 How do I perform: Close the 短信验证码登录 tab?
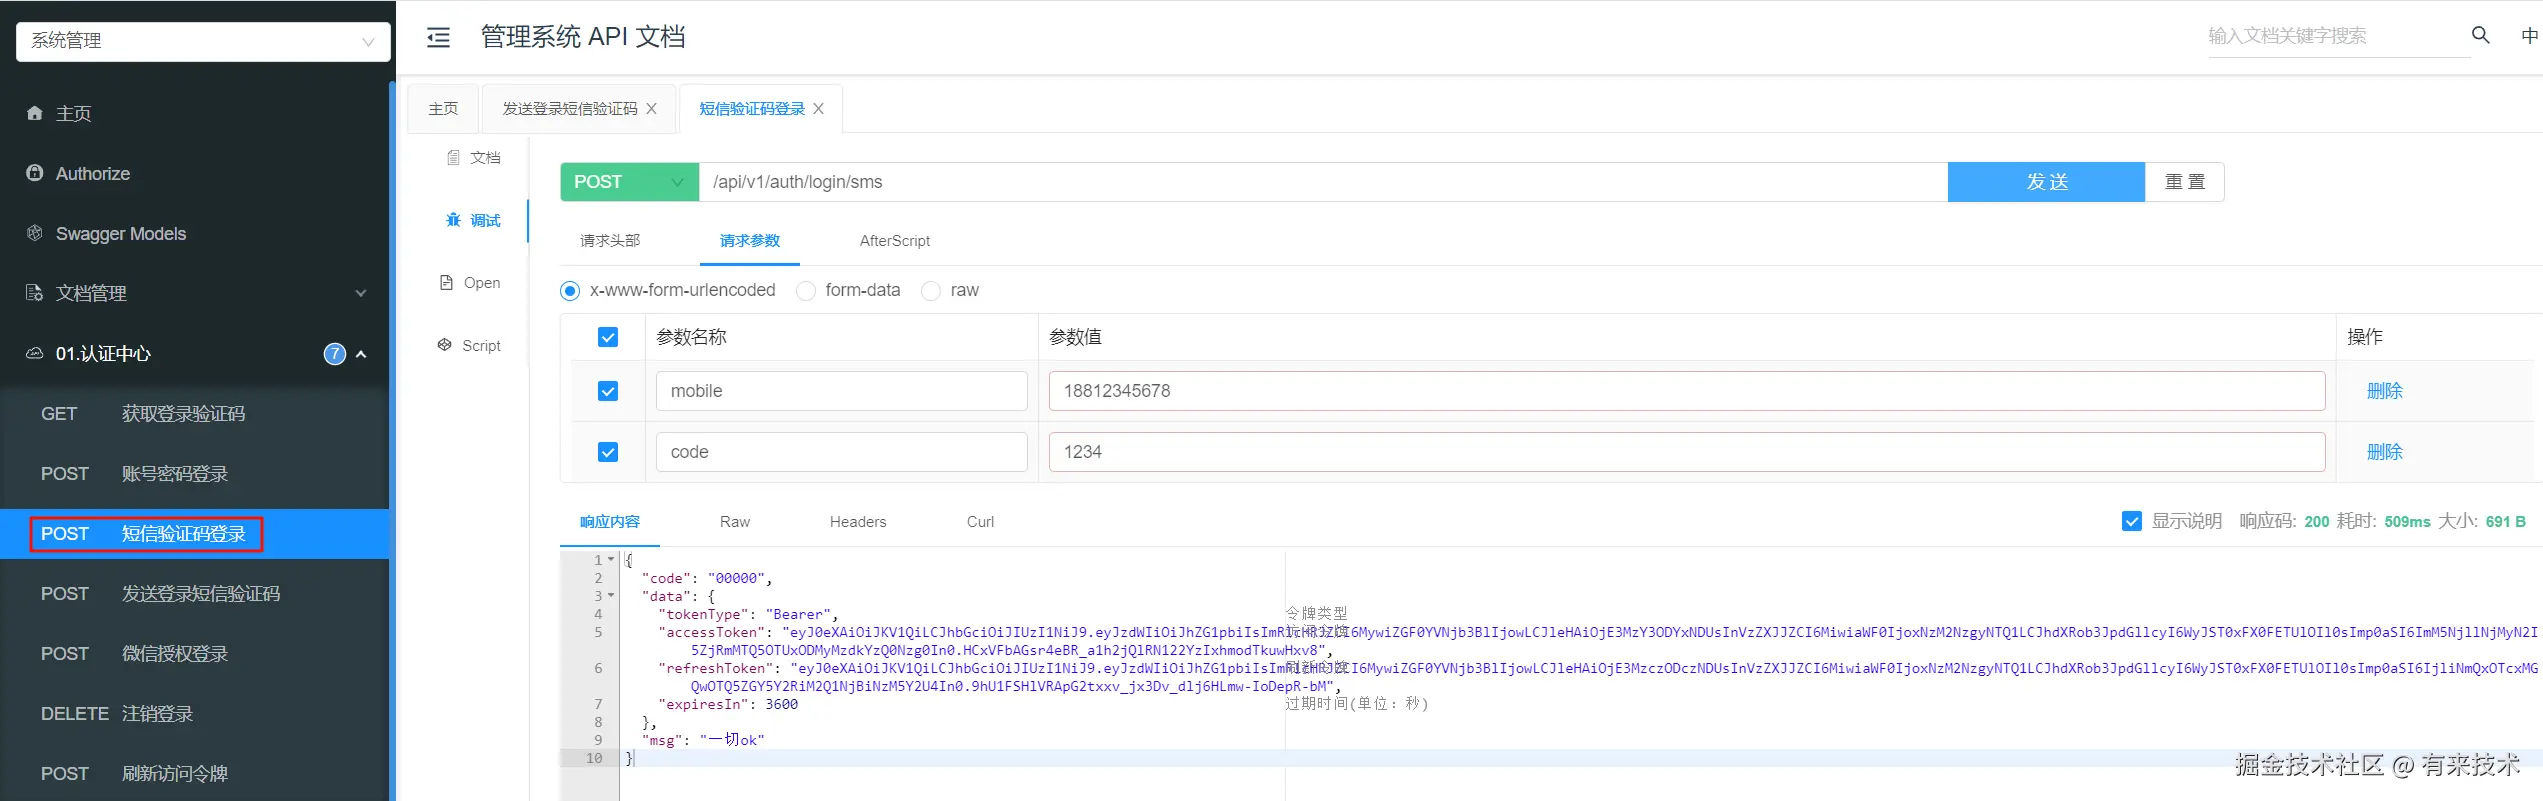pos(818,108)
